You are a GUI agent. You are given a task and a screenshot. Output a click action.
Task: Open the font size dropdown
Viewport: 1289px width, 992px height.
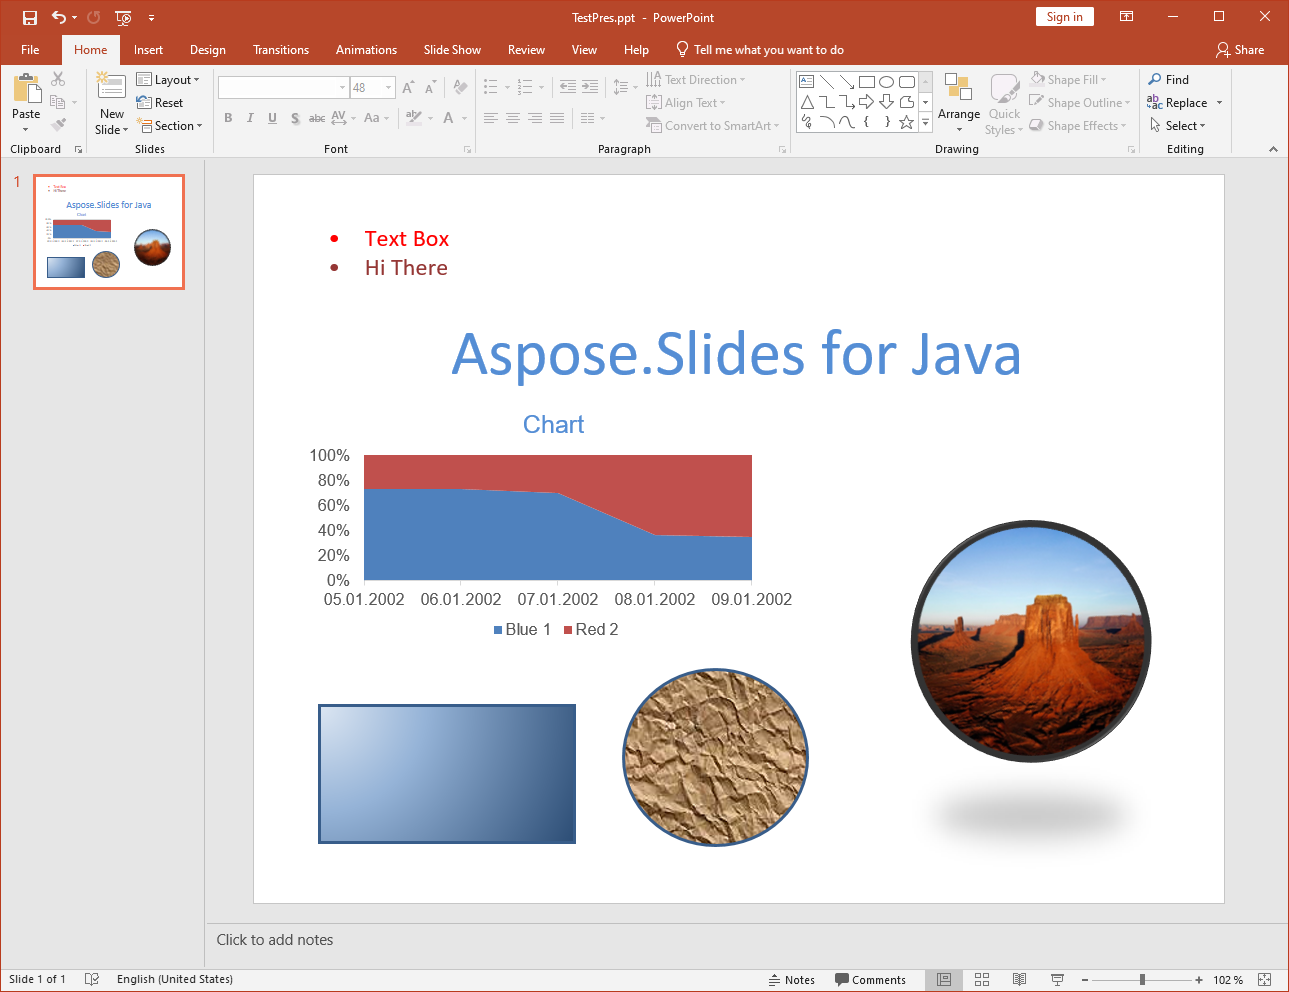[388, 88]
